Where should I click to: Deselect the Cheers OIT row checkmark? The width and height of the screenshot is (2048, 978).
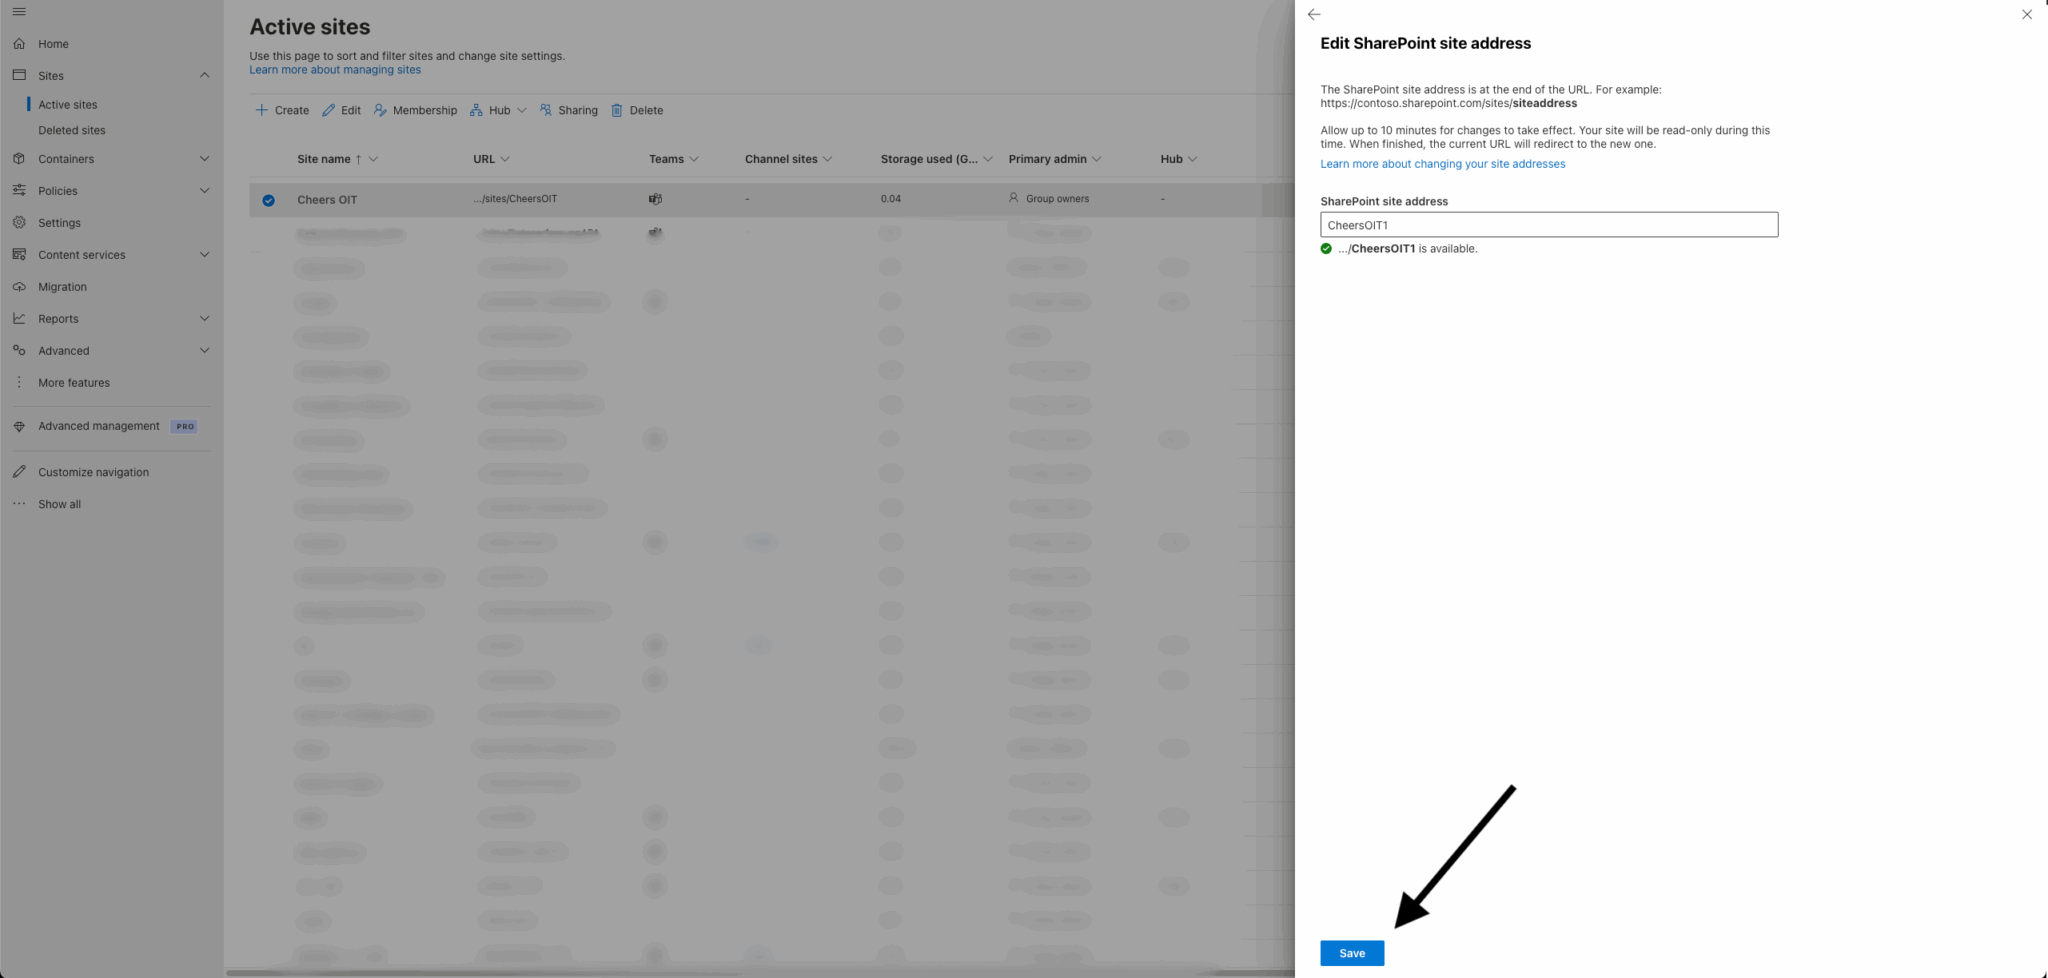pyautogui.click(x=268, y=199)
